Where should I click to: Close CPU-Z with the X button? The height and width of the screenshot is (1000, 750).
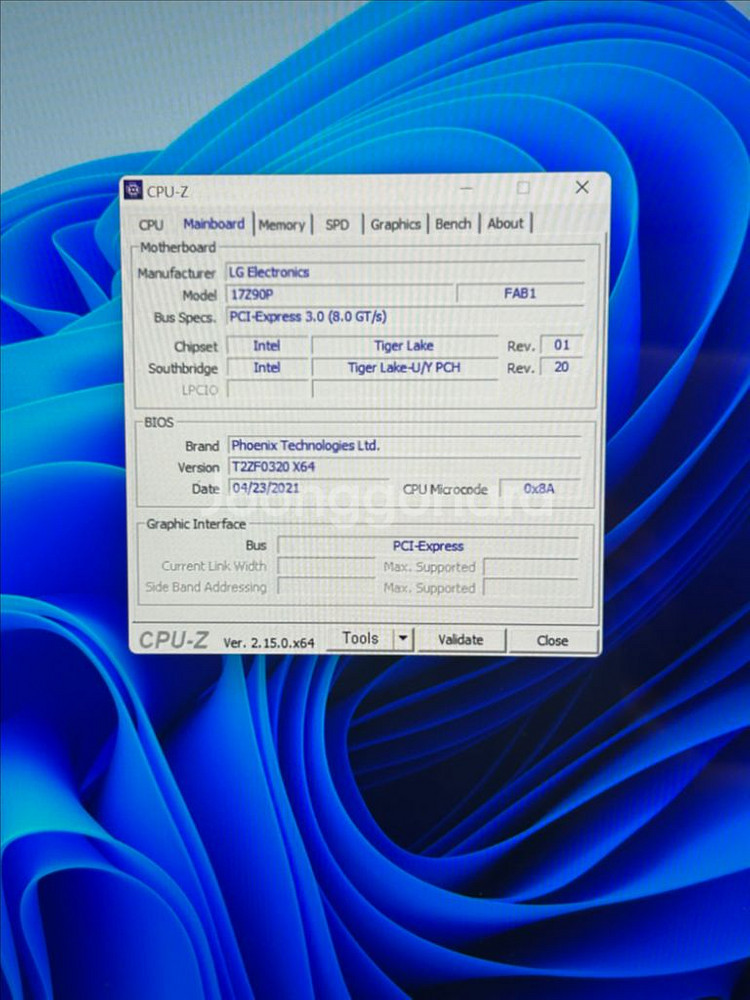[x=582, y=187]
